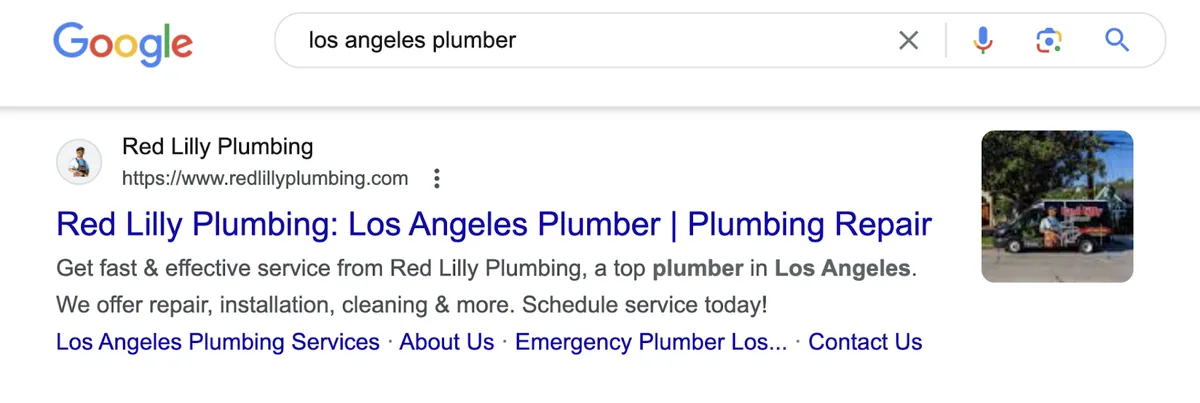Open the Los Angeles Plumbing Services sitelink
Image resolution: width=1200 pixels, height=403 pixels.
(x=218, y=342)
